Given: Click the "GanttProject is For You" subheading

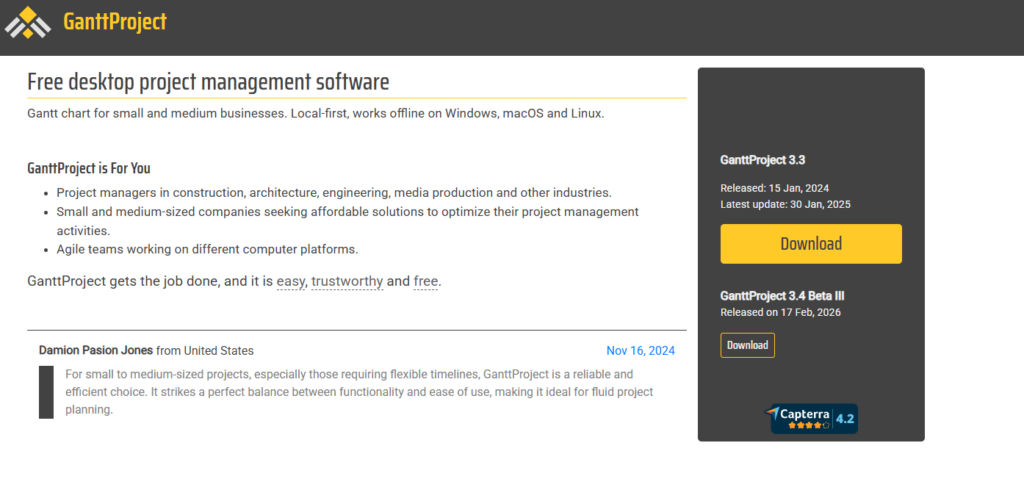Looking at the screenshot, I should (x=89, y=168).
